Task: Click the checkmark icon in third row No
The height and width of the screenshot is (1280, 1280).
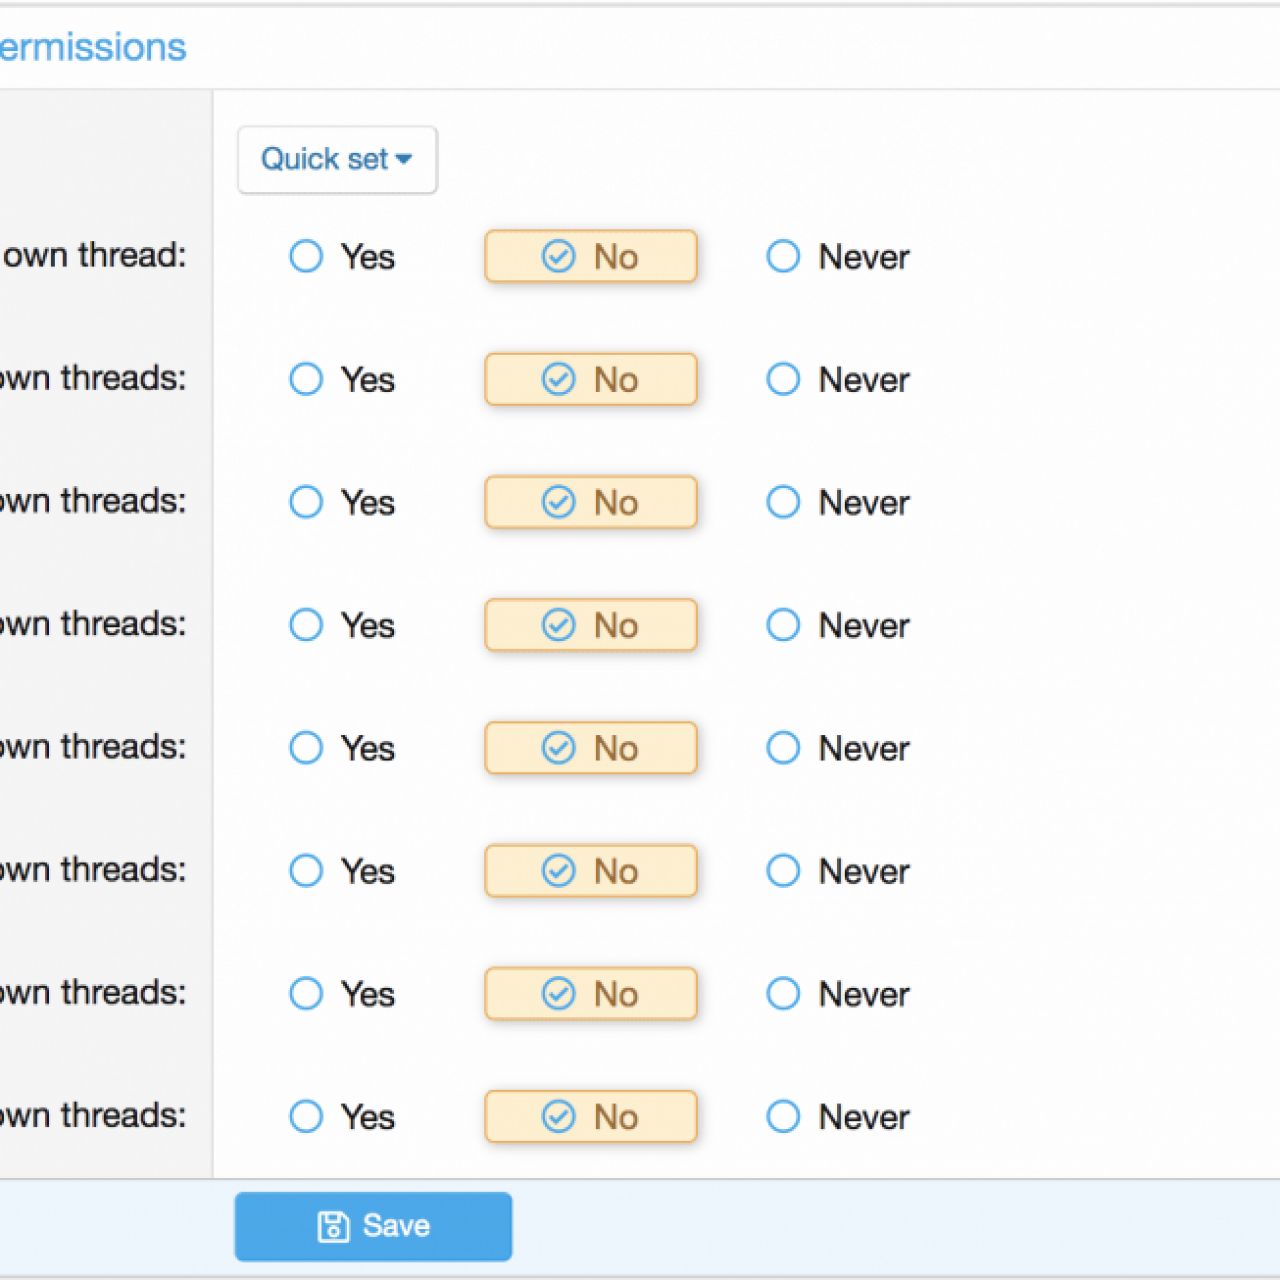Action: coord(559,502)
